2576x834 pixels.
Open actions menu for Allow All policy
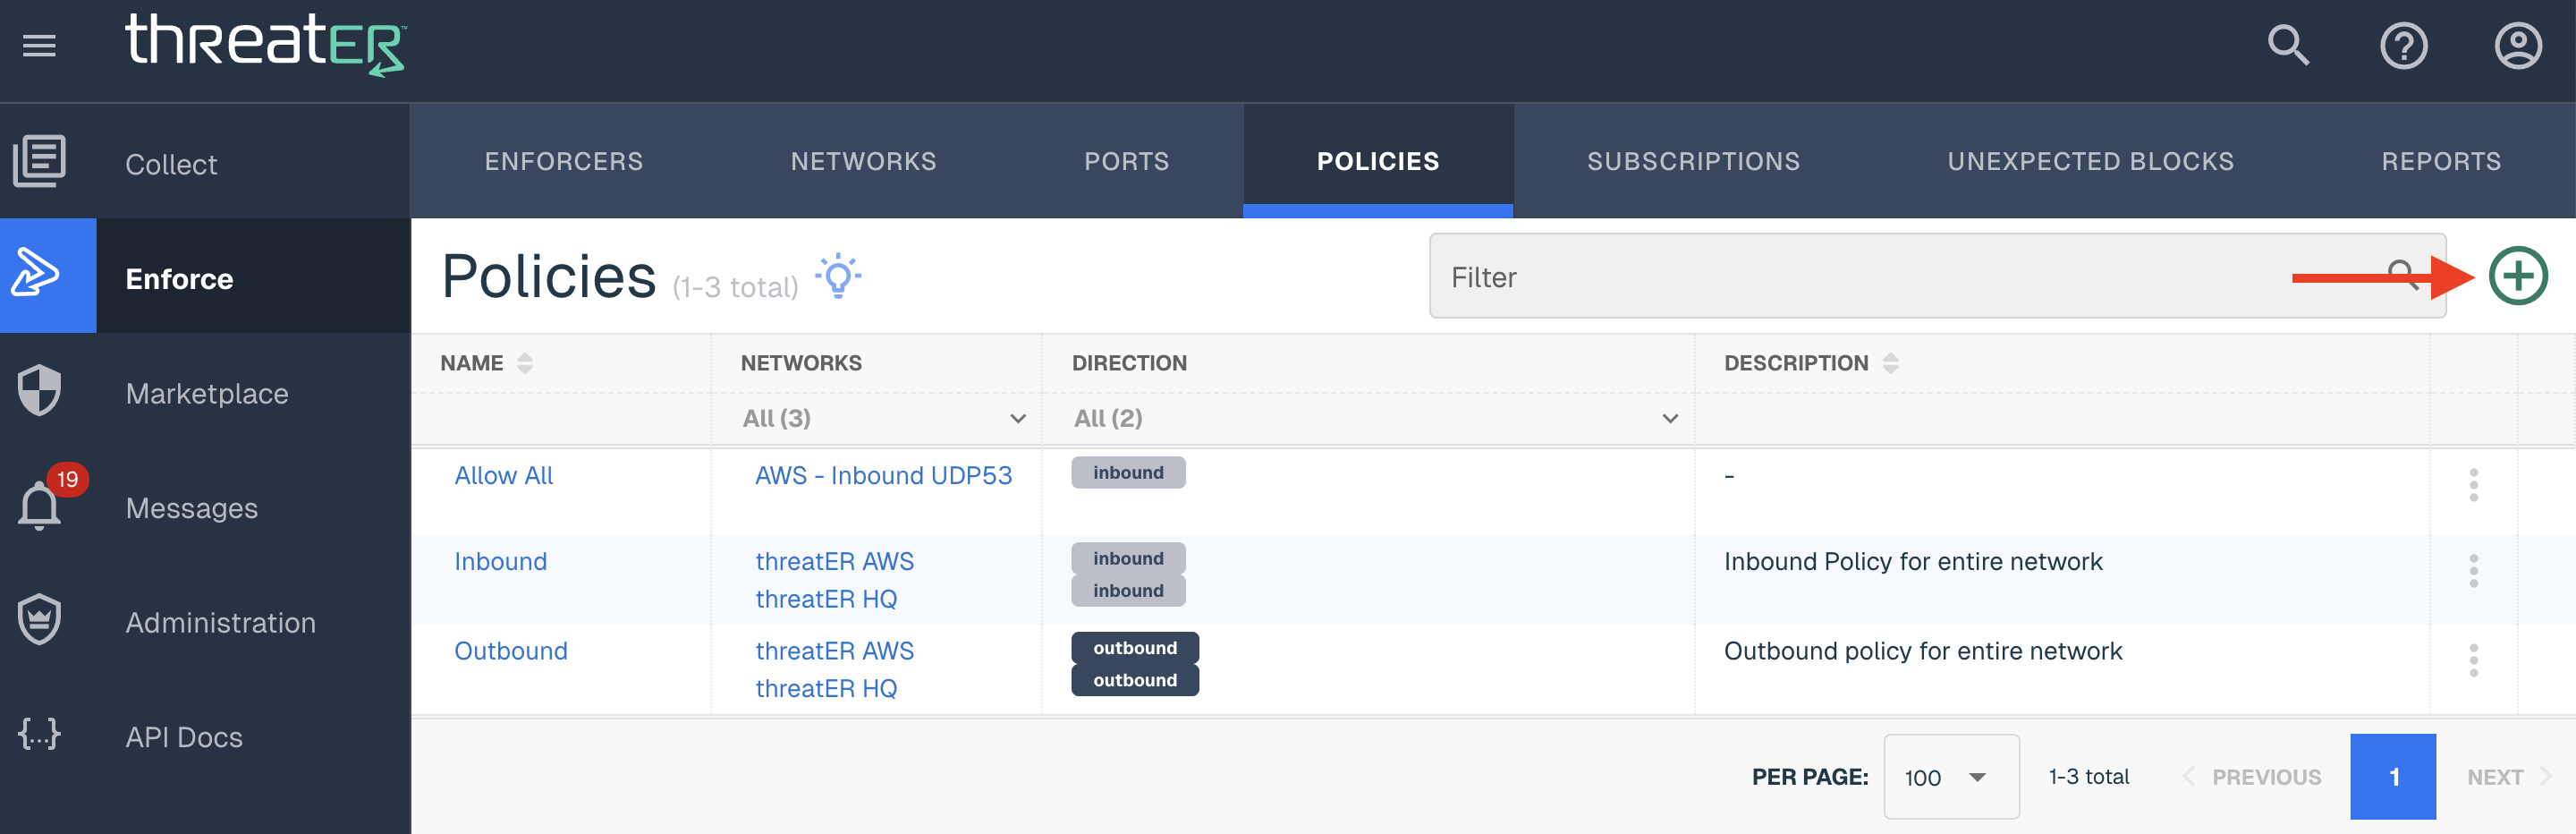pos(2473,485)
